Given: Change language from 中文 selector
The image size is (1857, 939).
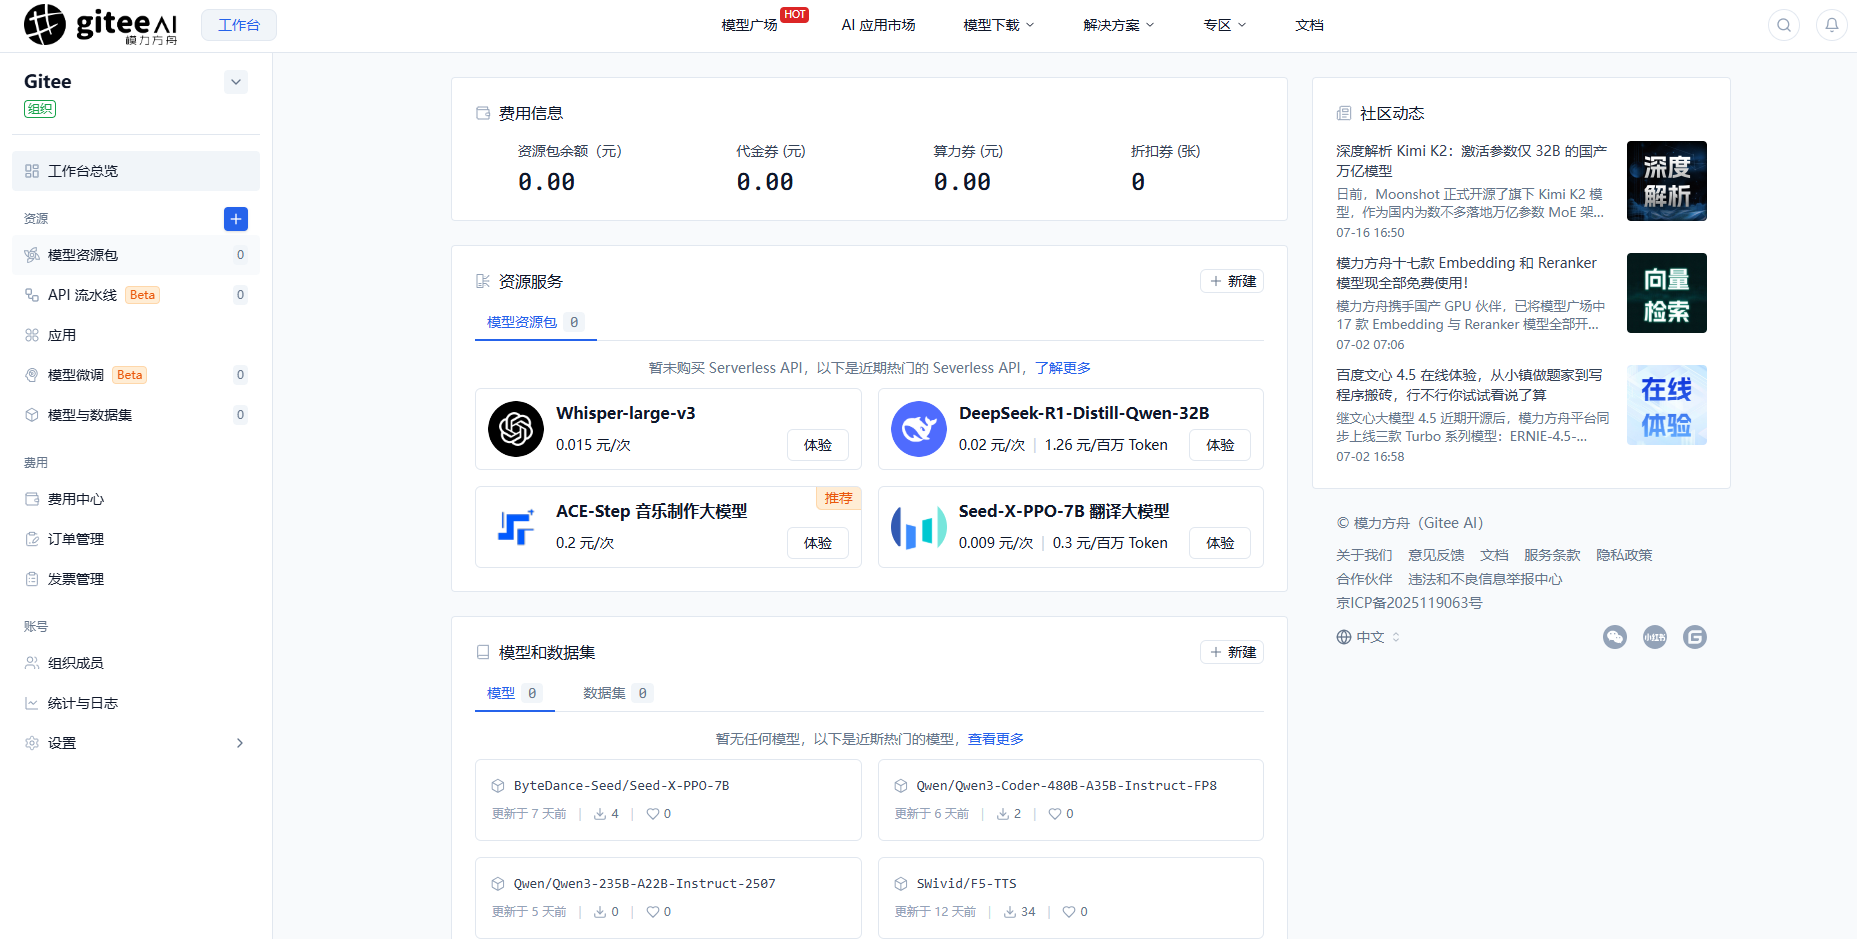Looking at the screenshot, I should [1368, 637].
